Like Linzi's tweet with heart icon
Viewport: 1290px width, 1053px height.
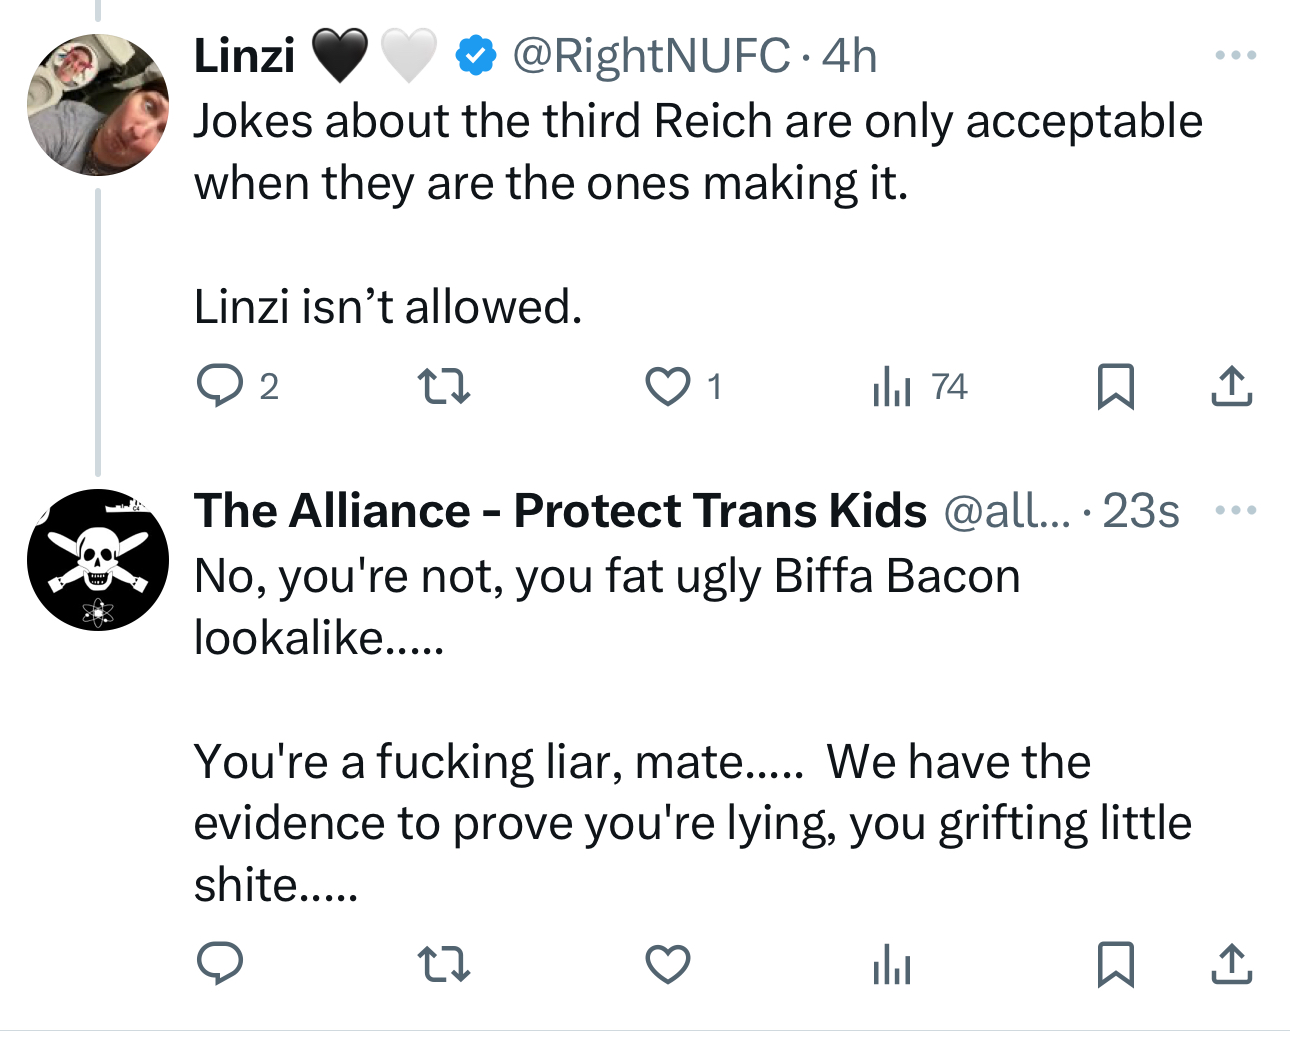coord(667,386)
